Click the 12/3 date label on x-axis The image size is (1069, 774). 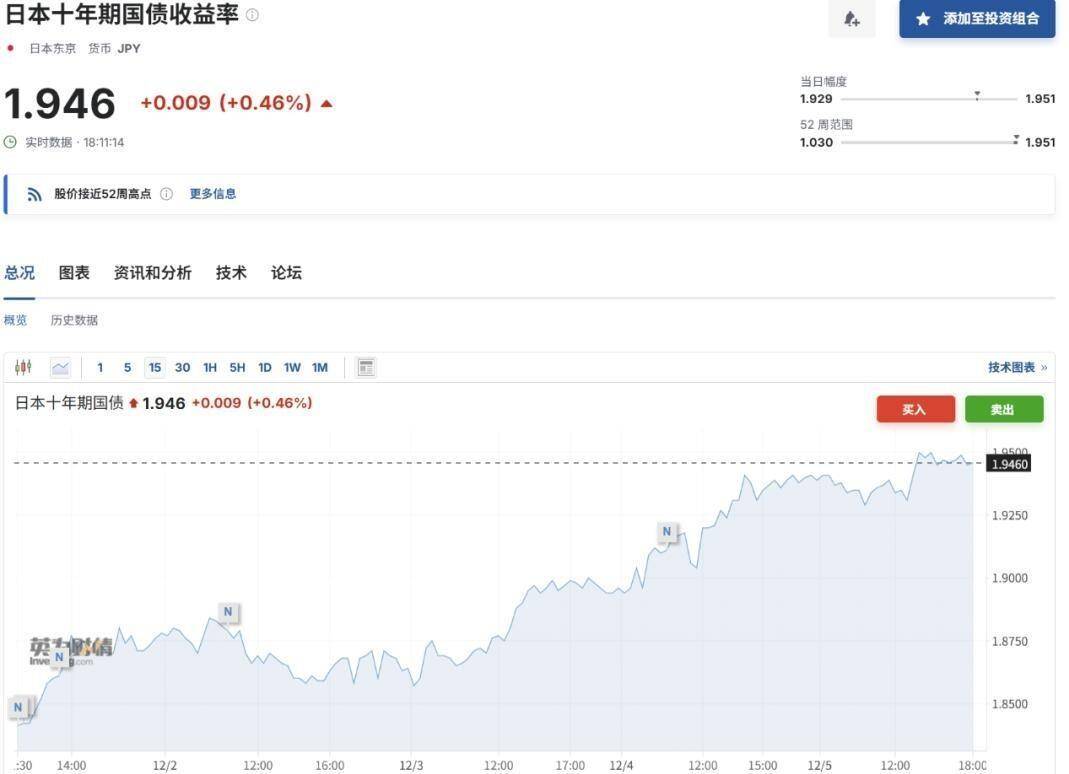[411, 766]
